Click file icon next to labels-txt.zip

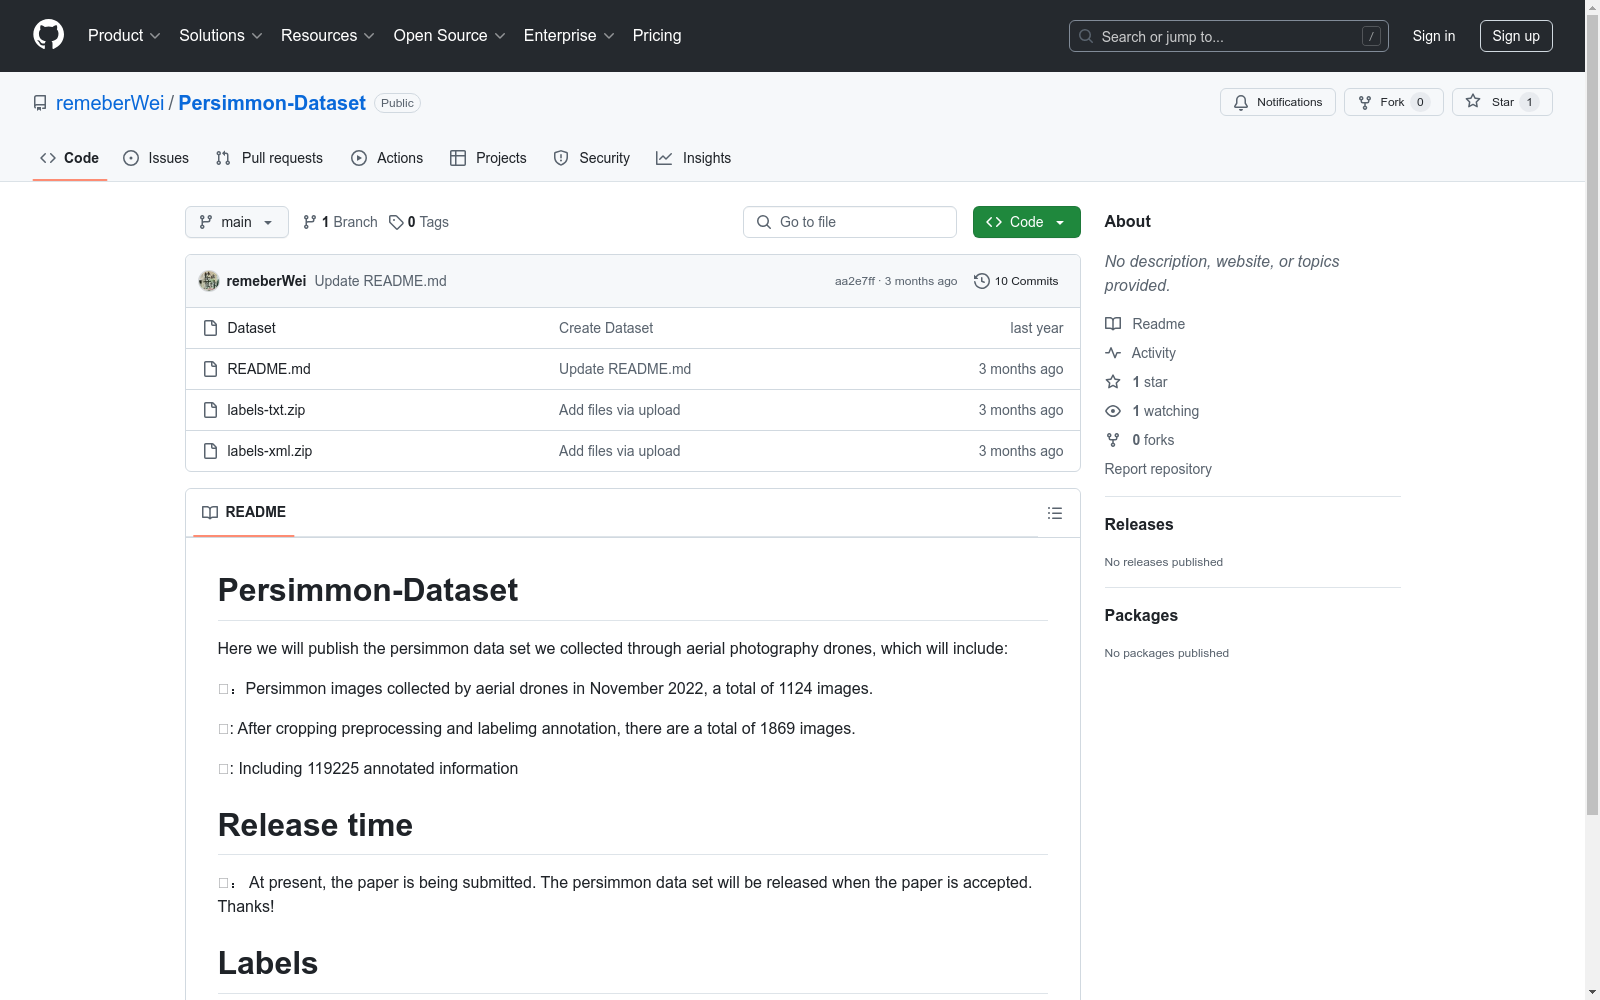[210, 410]
